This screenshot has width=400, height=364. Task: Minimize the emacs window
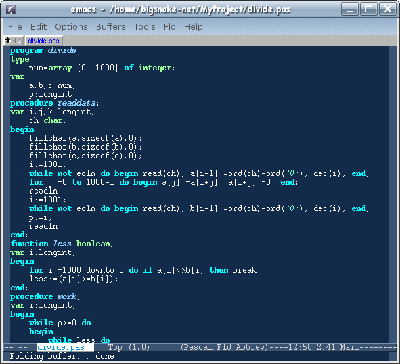[x=349, y=9]
